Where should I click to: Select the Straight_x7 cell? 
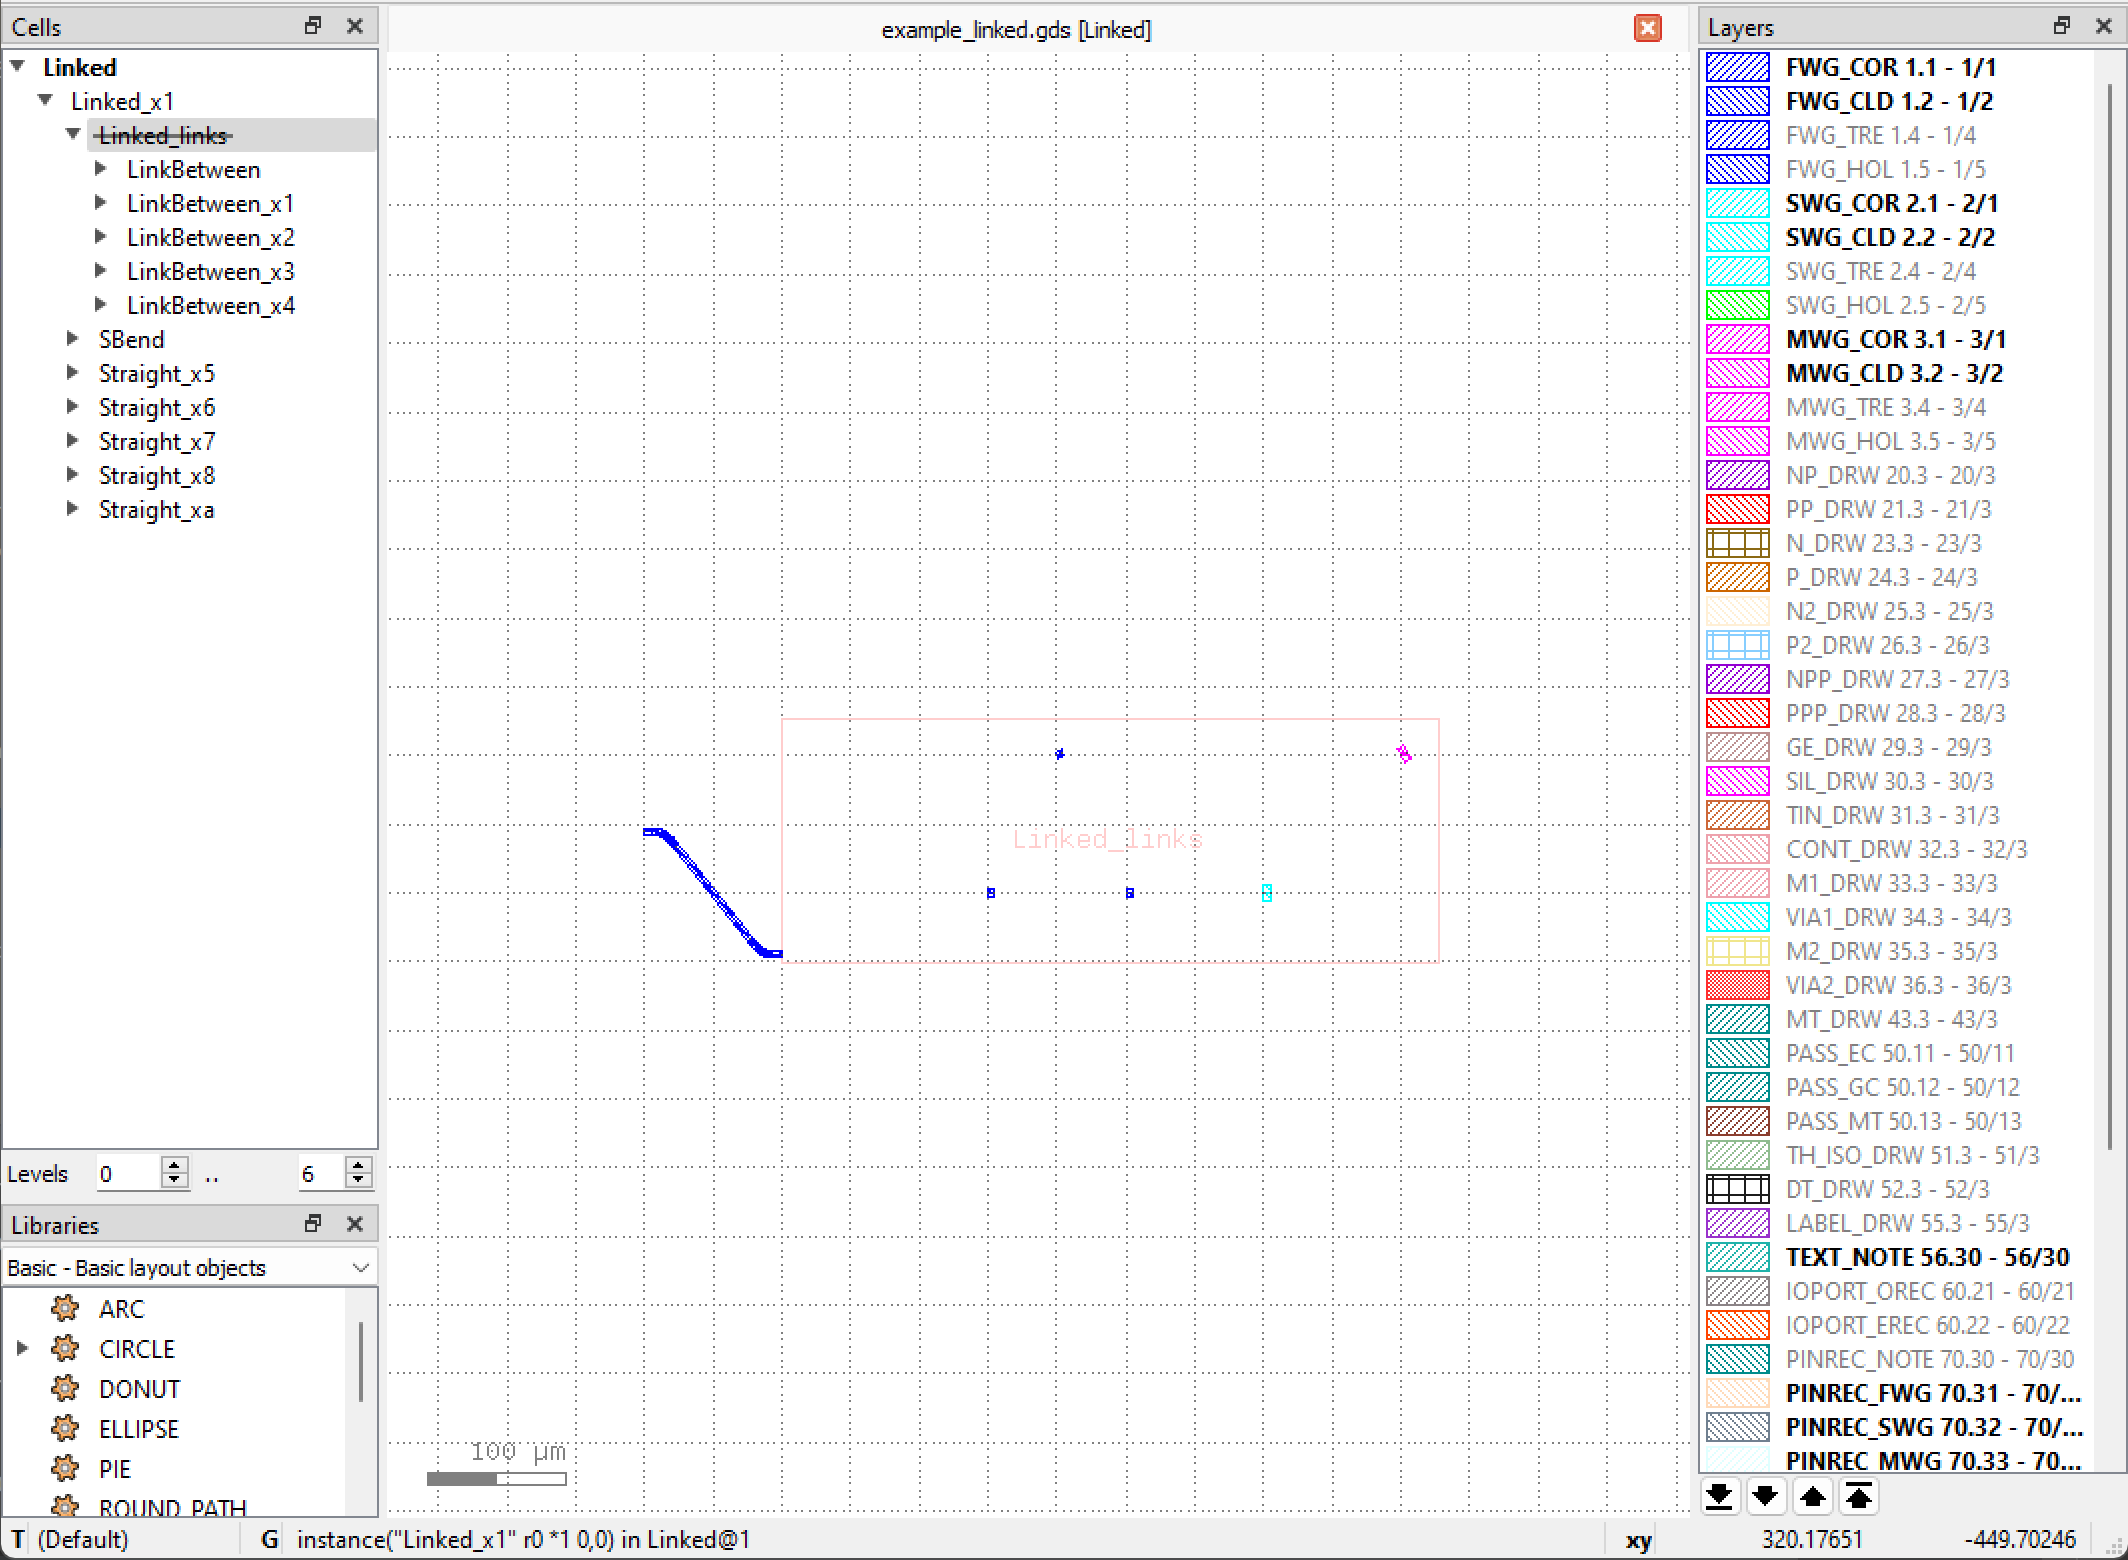click(157, 442)
